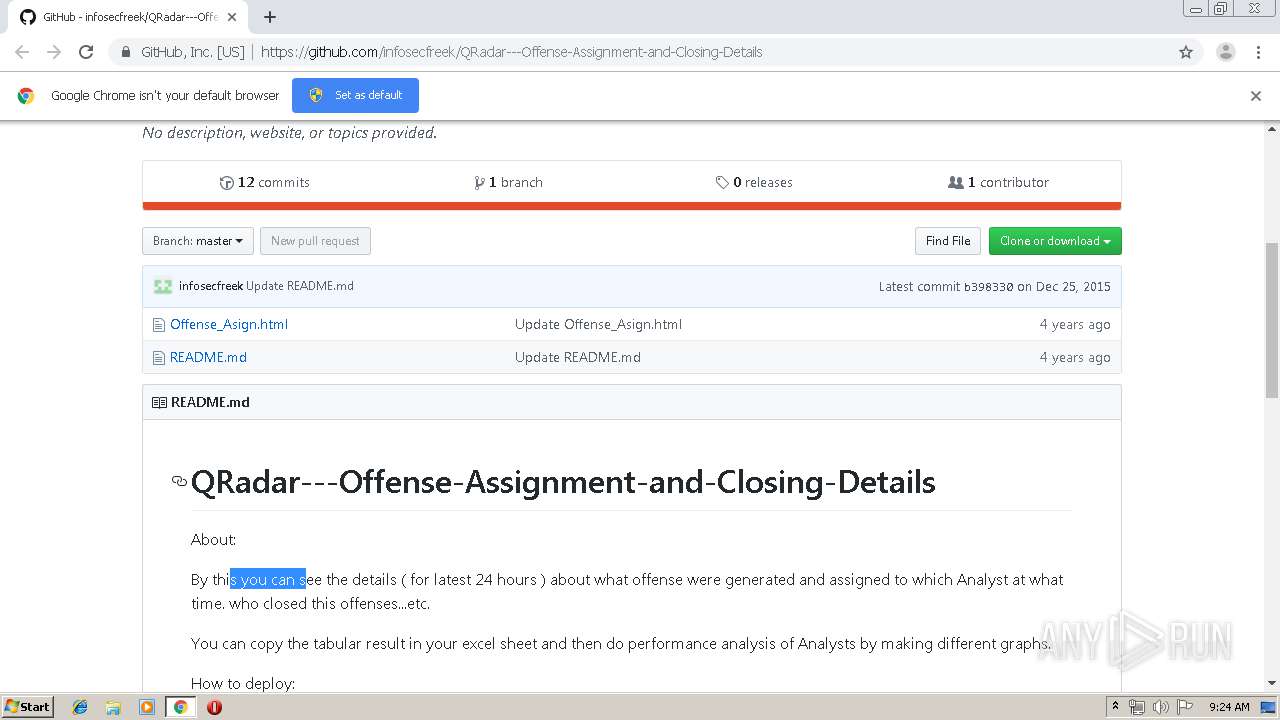Click the Offense_Asign.html file icon
Screen dimensions: 1280x720
158,324
